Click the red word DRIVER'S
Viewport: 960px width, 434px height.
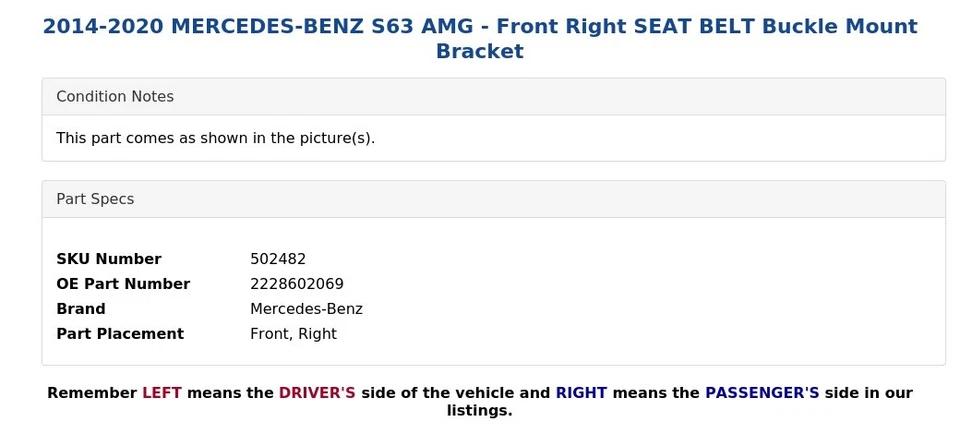317,393
